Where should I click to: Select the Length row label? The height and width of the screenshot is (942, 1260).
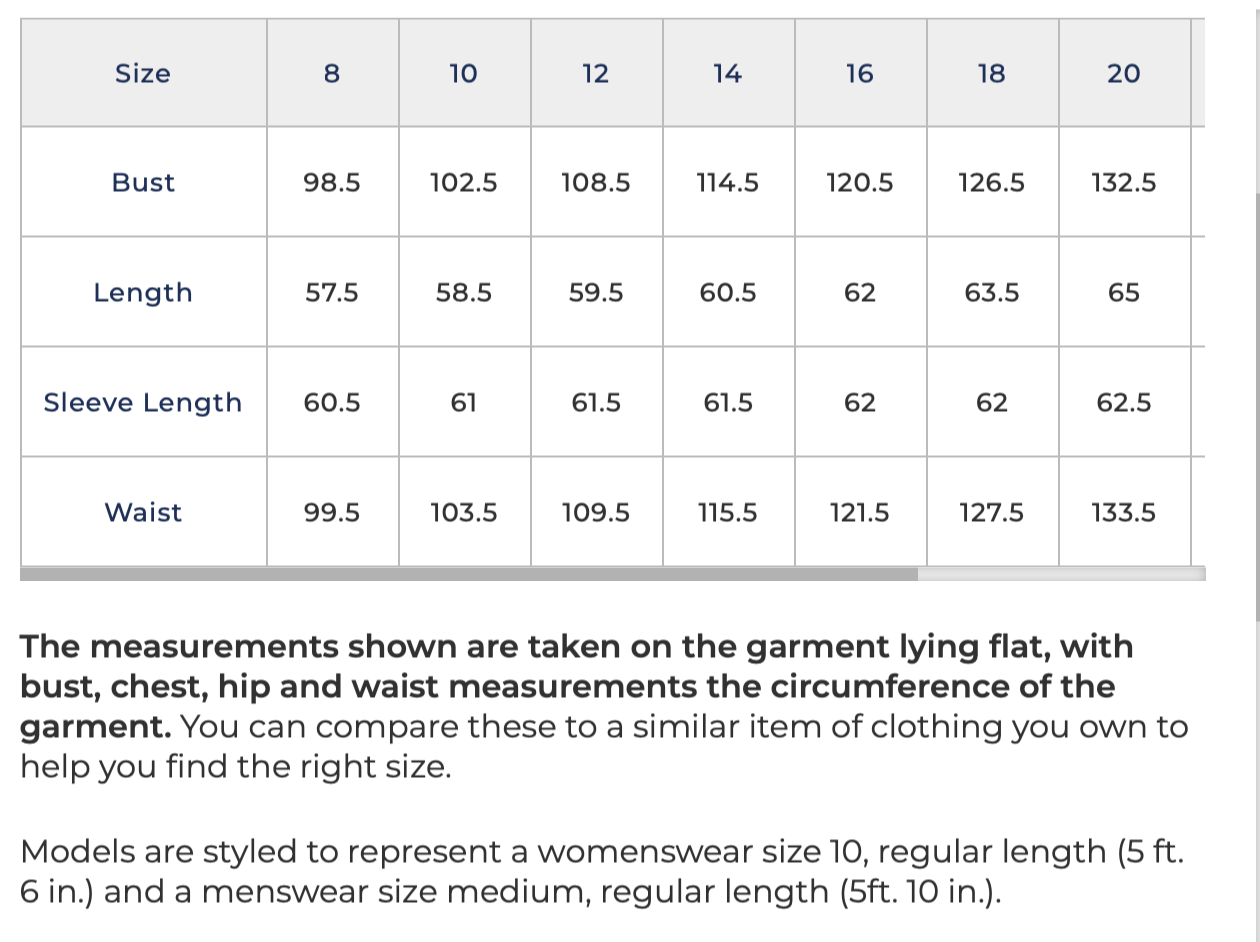[x=143, y=292]
